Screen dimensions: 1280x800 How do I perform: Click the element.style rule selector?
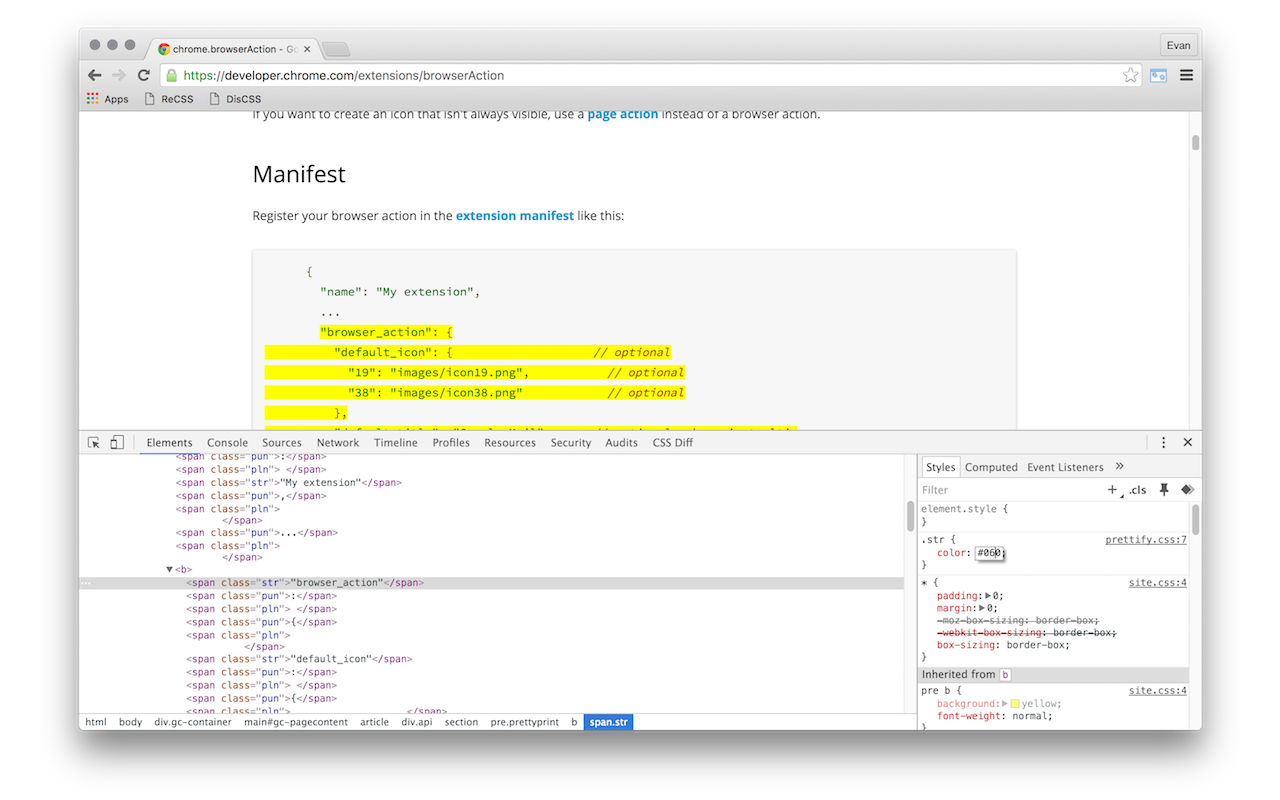[x=961, y=509]
